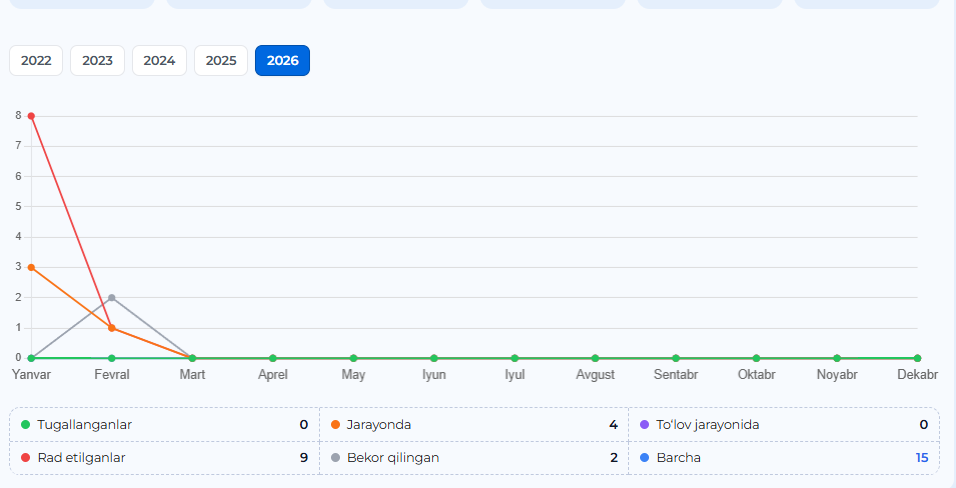Switch to the 2022 year tab
The width and height of the screenshot is (956, 488).
pos(36,61)
